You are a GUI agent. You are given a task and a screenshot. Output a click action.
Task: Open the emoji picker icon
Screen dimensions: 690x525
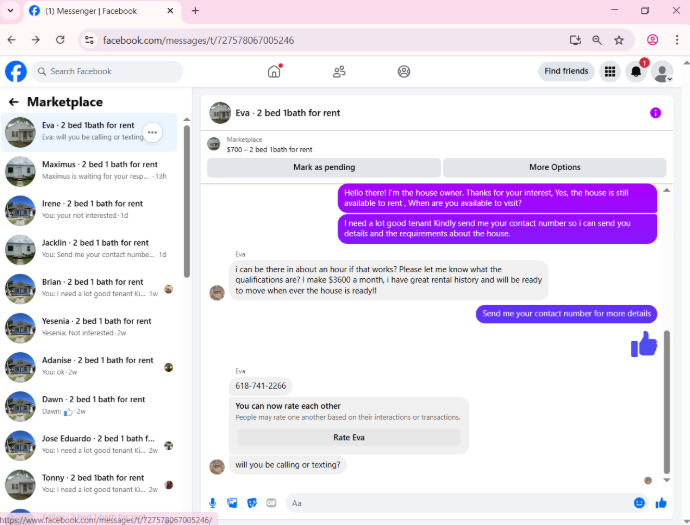639,503
